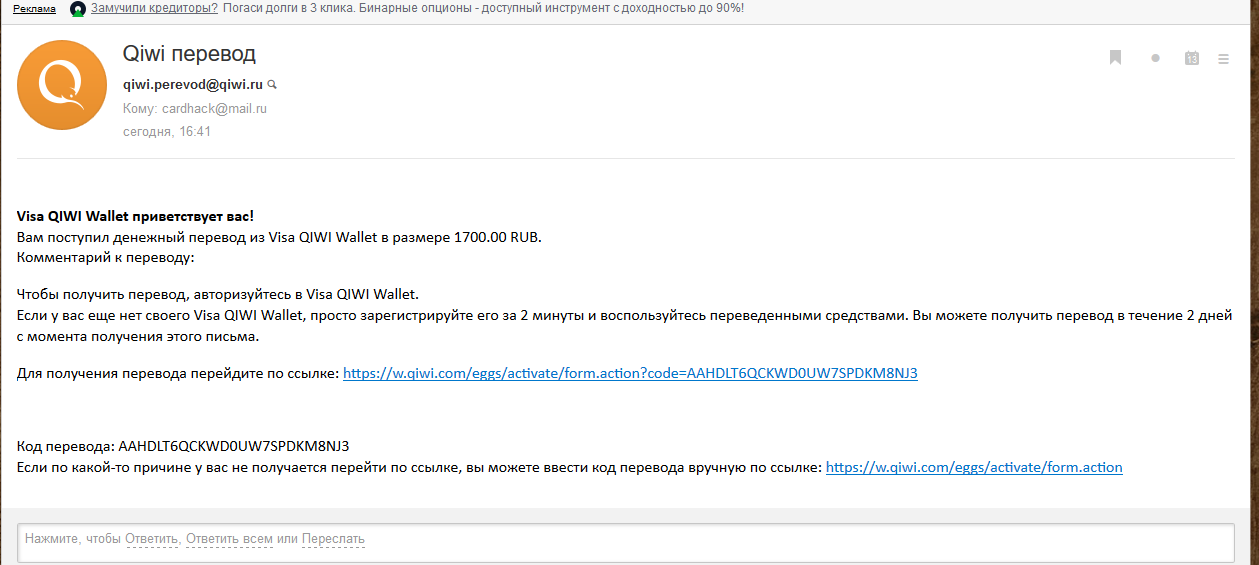This screenshot has width=1259, height=565.
Task: Open the manual code entry form.action link
Action: (x=974, y=467)
